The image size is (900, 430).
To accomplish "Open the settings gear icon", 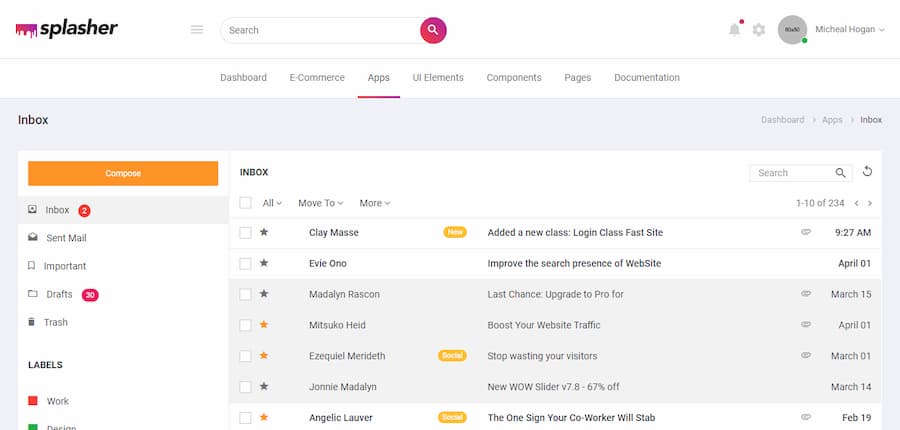I will click(759, 30).
